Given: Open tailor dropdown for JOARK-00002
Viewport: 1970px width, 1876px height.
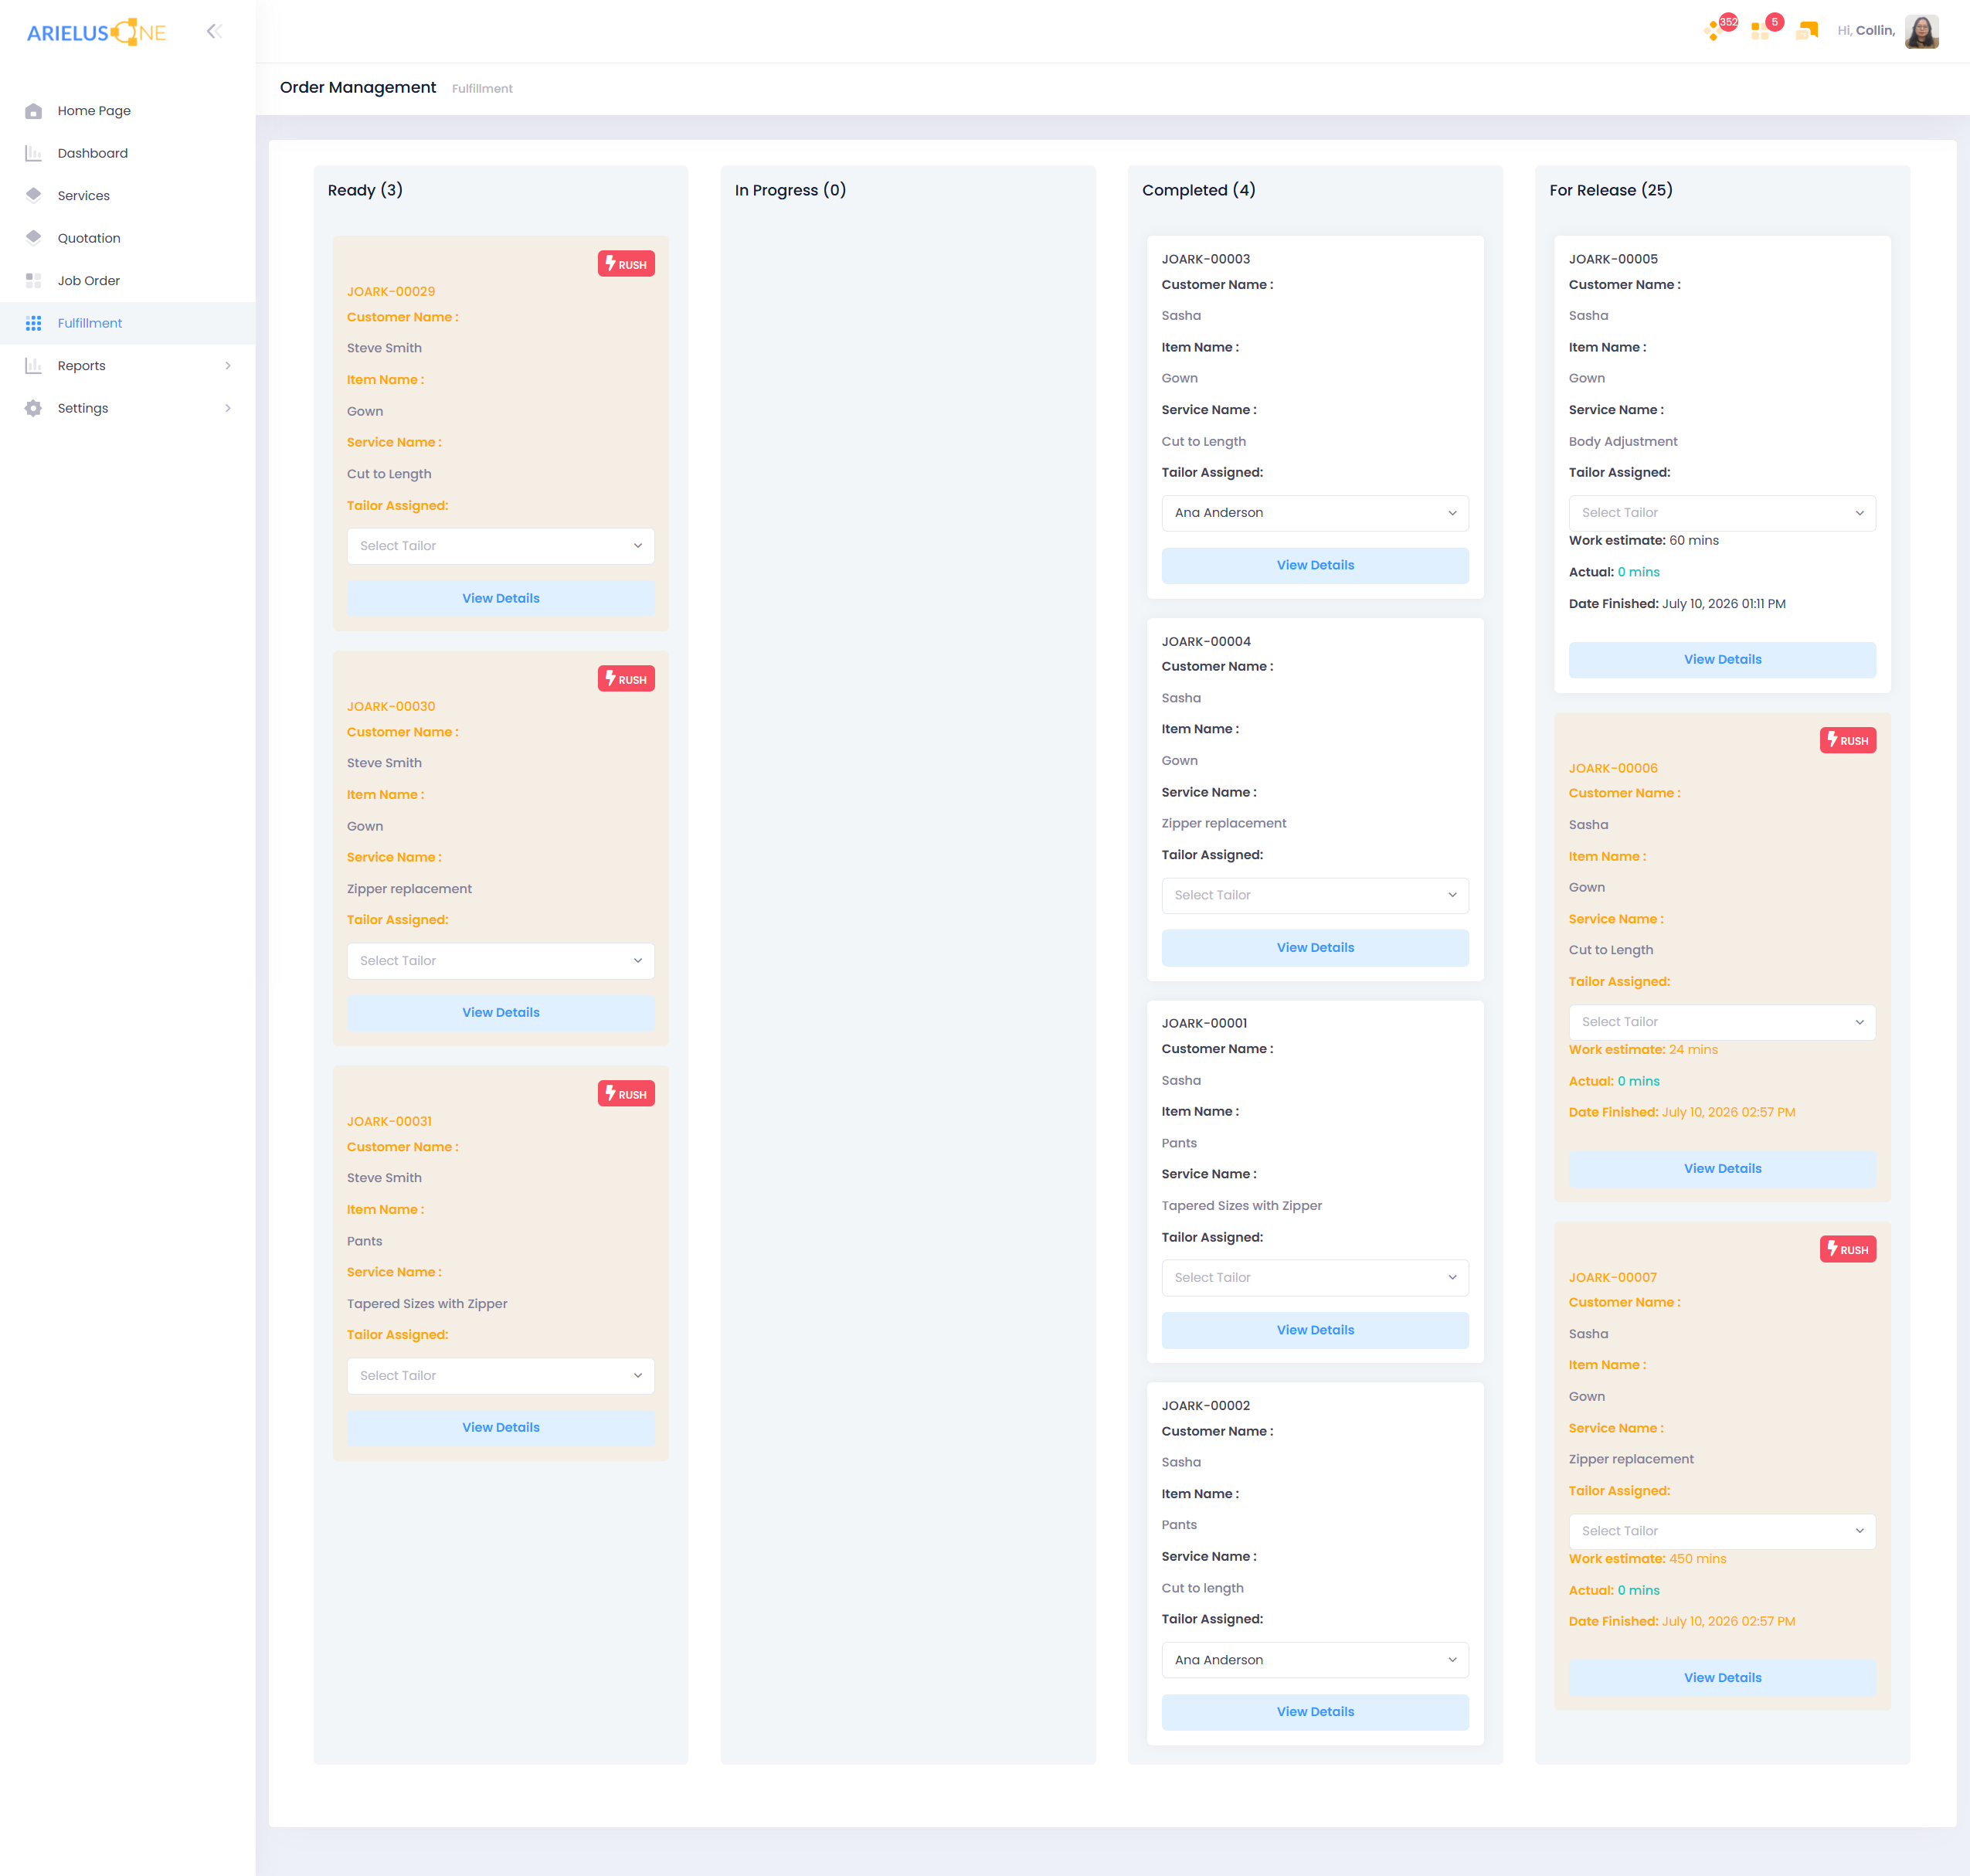Looking at the screenshot, I should (1315, 1660).
